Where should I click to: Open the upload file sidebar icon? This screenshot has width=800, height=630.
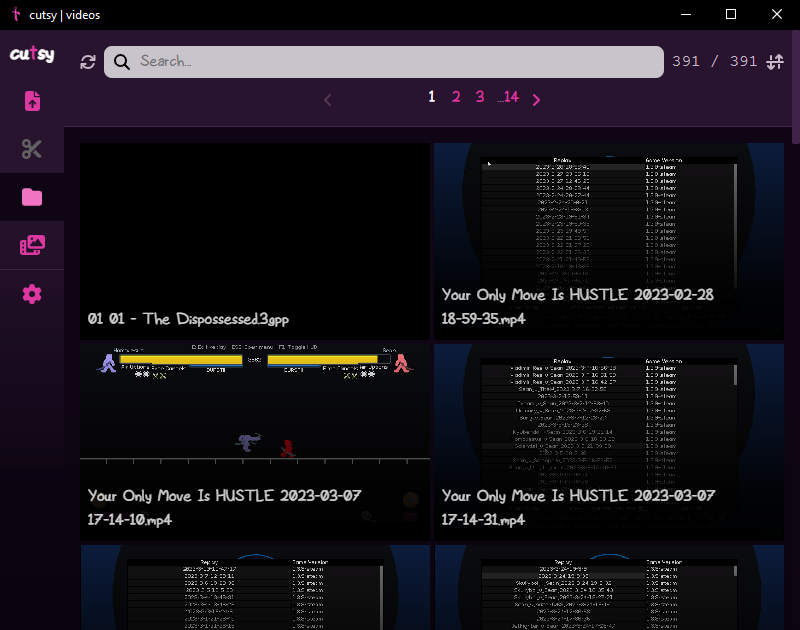tap(32, 101)
